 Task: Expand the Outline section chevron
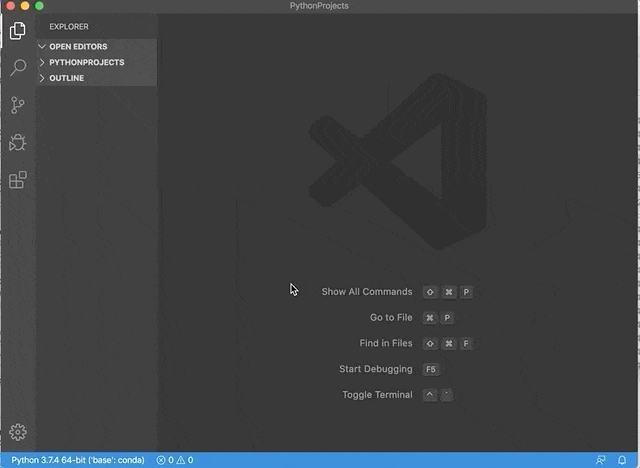tap(42, 78)
